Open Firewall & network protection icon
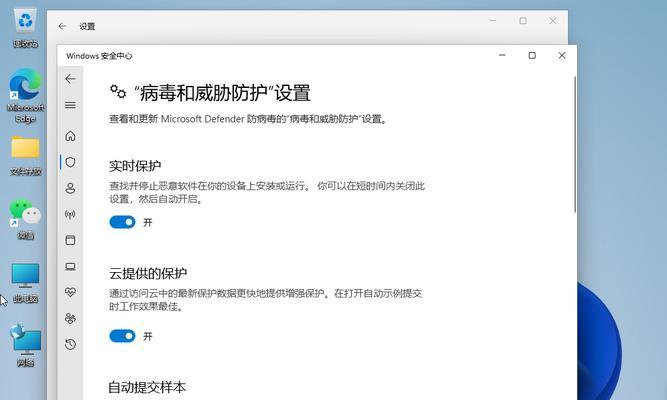667x400 pixels. [70, 214]
